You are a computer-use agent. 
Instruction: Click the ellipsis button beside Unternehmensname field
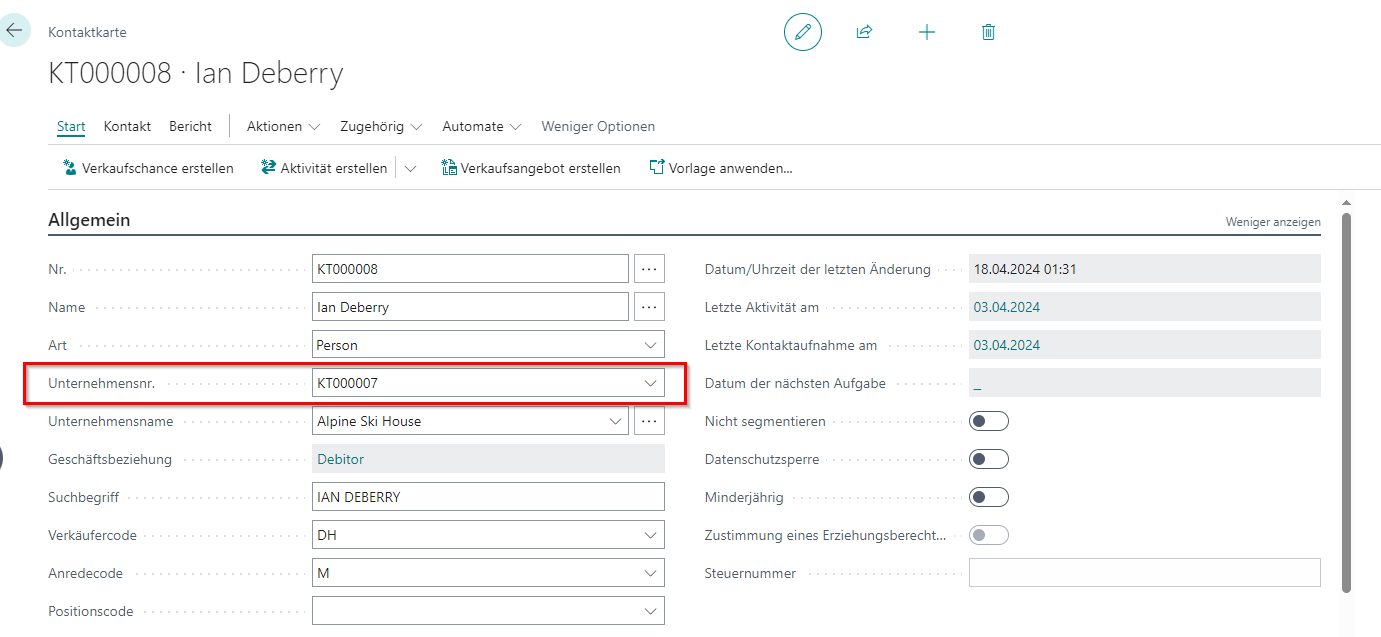[x=650, y=421]
